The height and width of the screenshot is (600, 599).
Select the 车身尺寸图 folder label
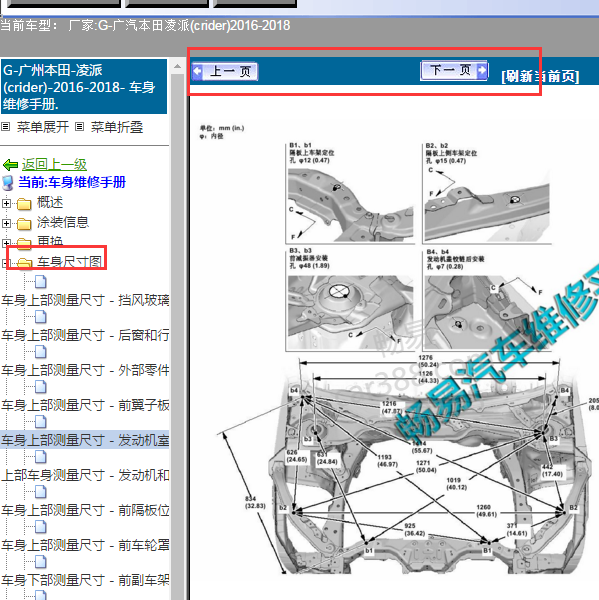[70, 262]
